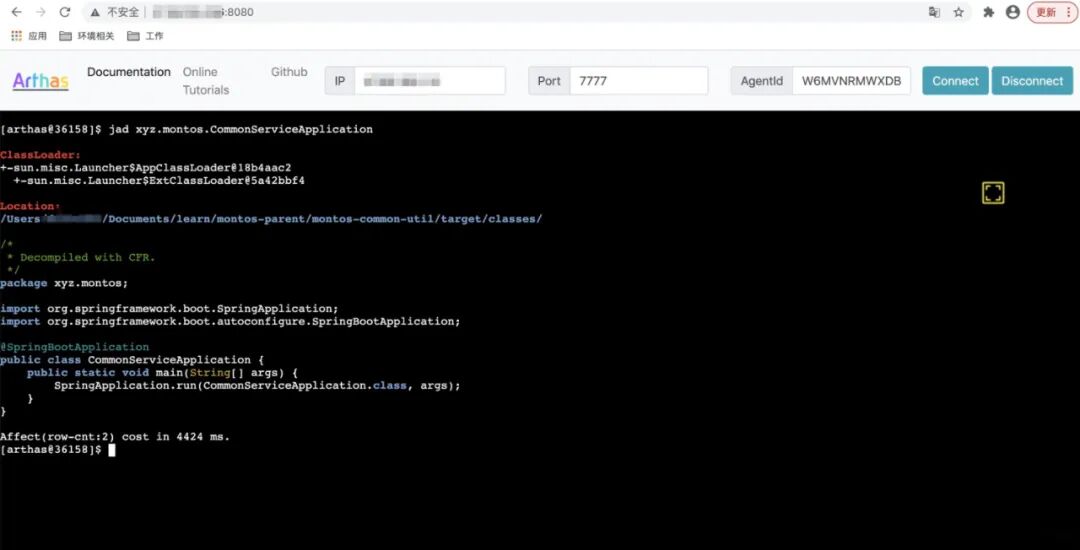Image resolution: width=1080 pixels, height=550 pixels.
Task: Focus the Port field showing 7777
Action: pos(638,81)
